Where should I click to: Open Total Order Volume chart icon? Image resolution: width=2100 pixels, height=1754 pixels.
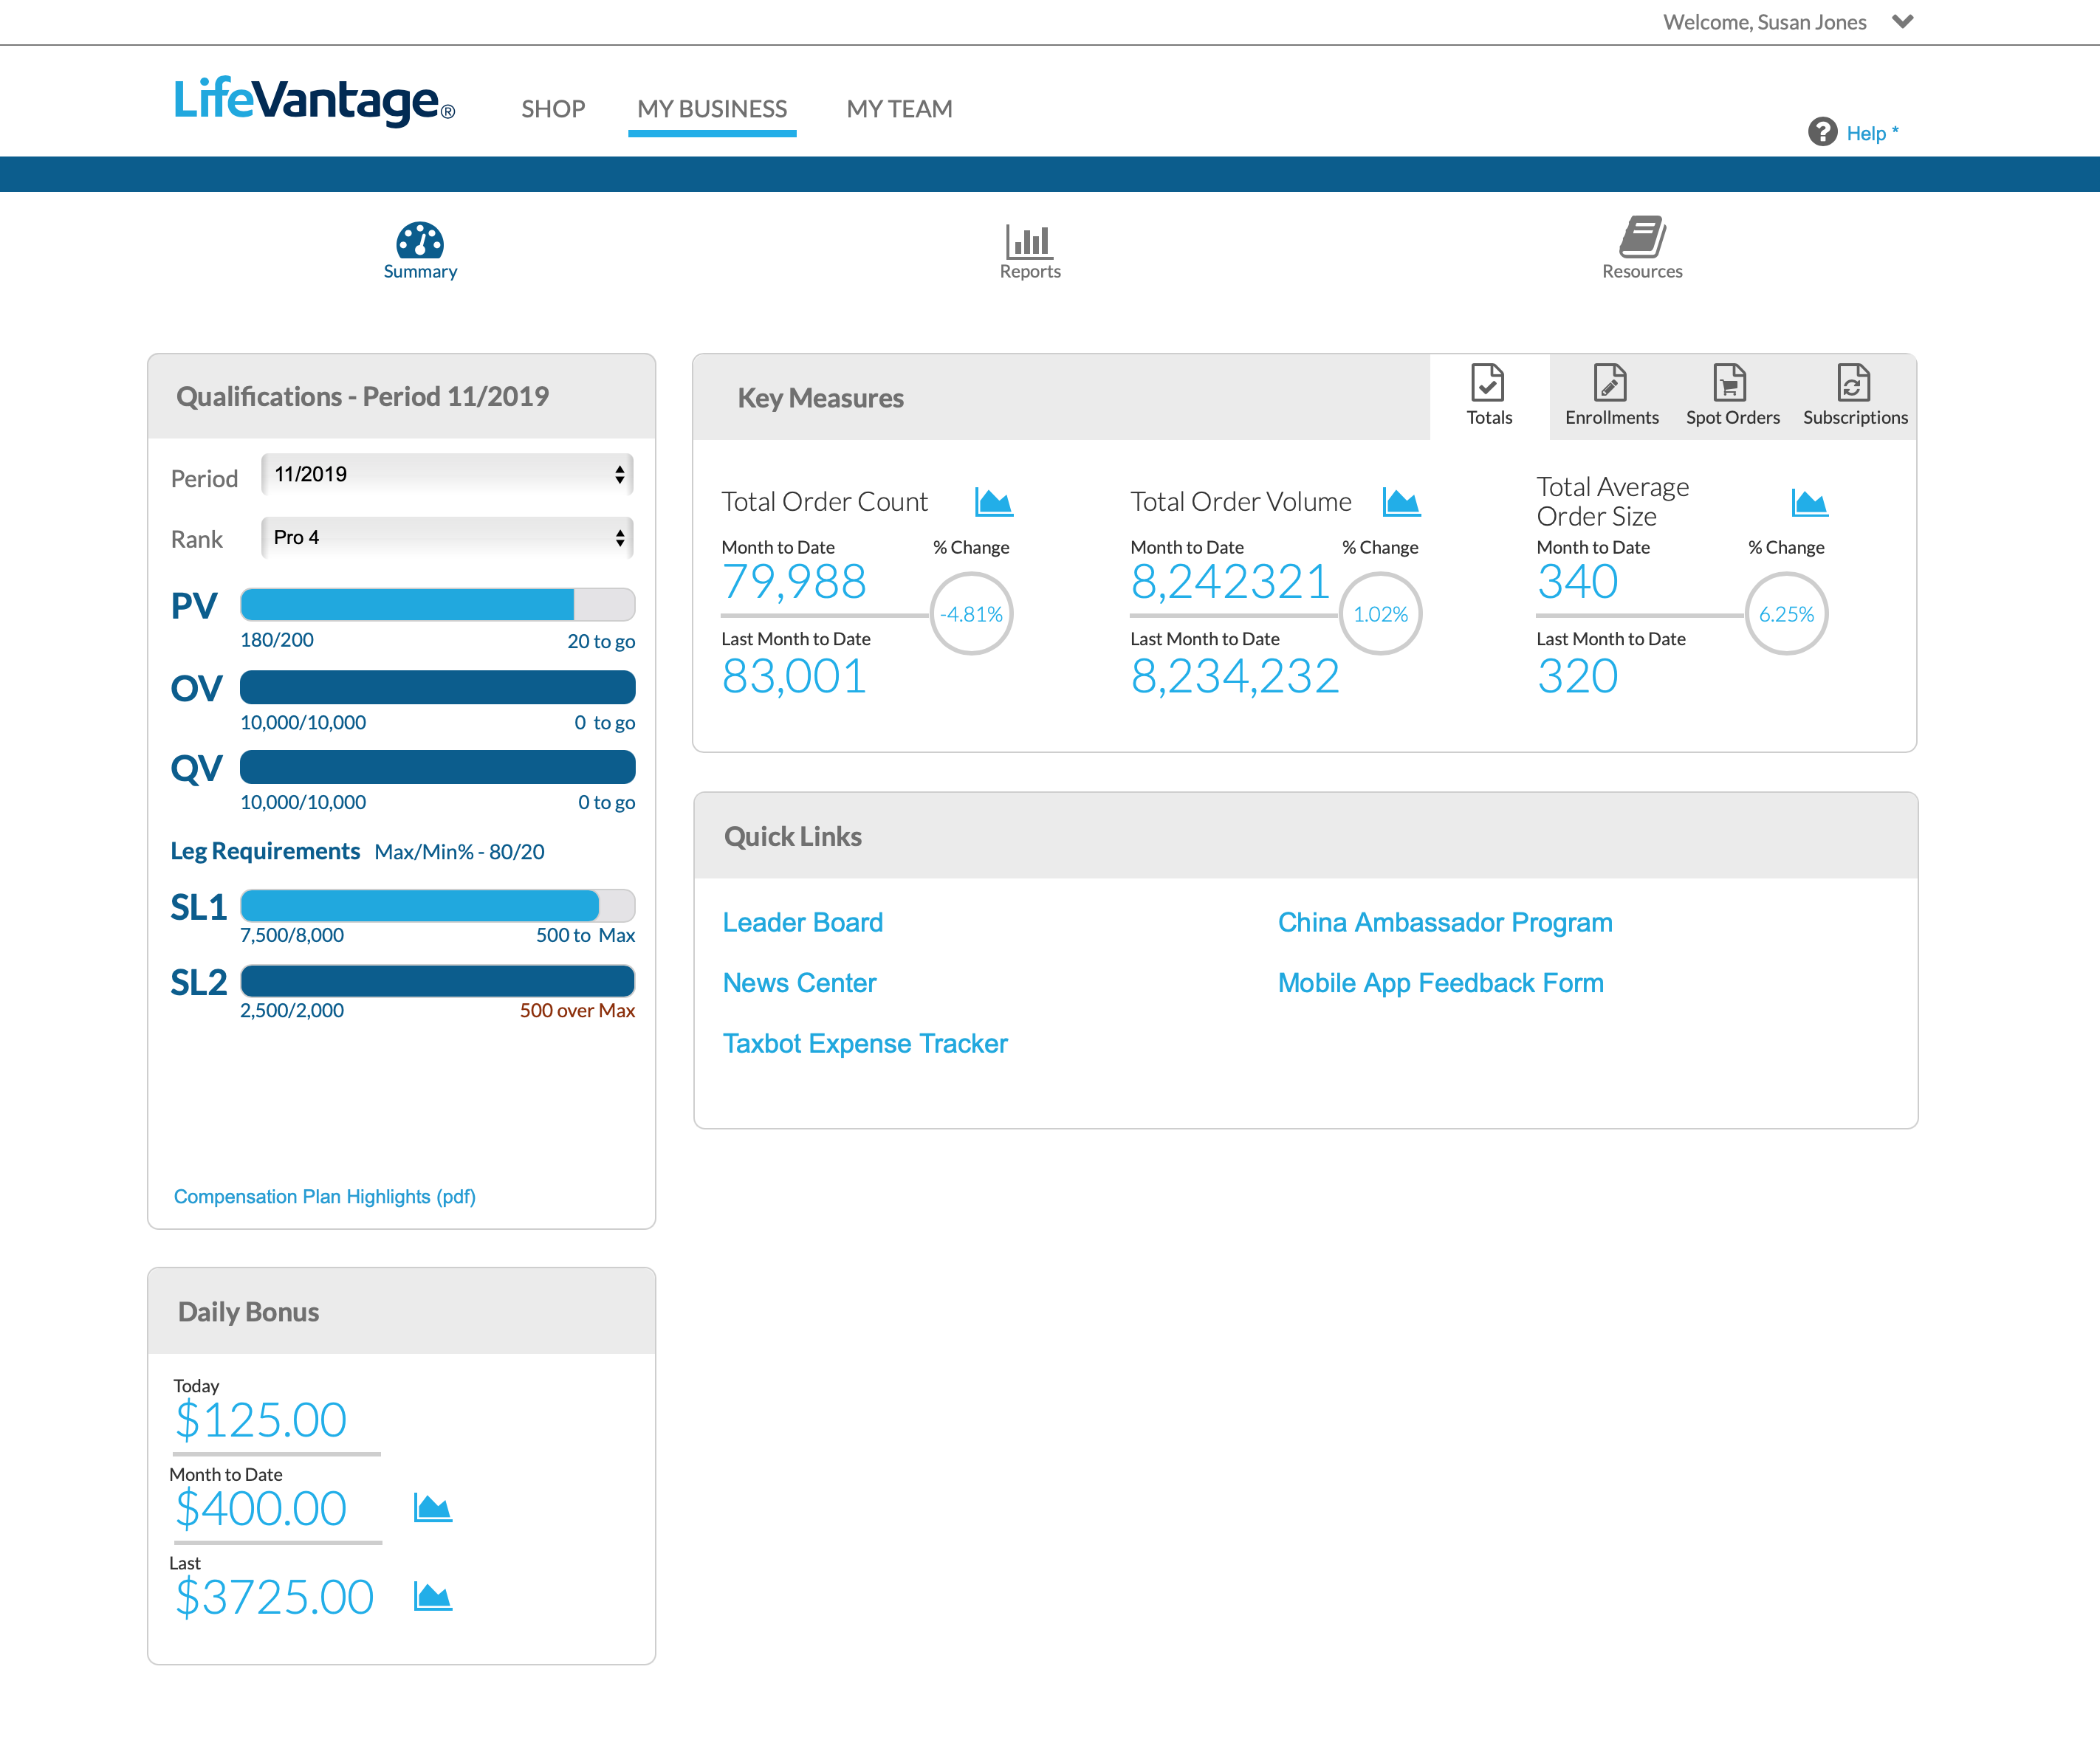point(1401,502)
